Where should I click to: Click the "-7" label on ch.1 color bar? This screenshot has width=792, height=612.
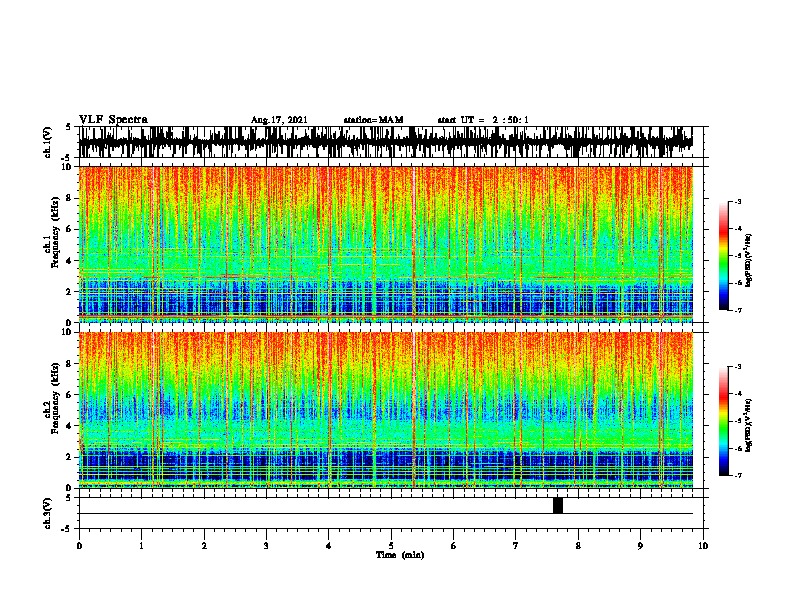pyautogui.click(x=737, y=310)
